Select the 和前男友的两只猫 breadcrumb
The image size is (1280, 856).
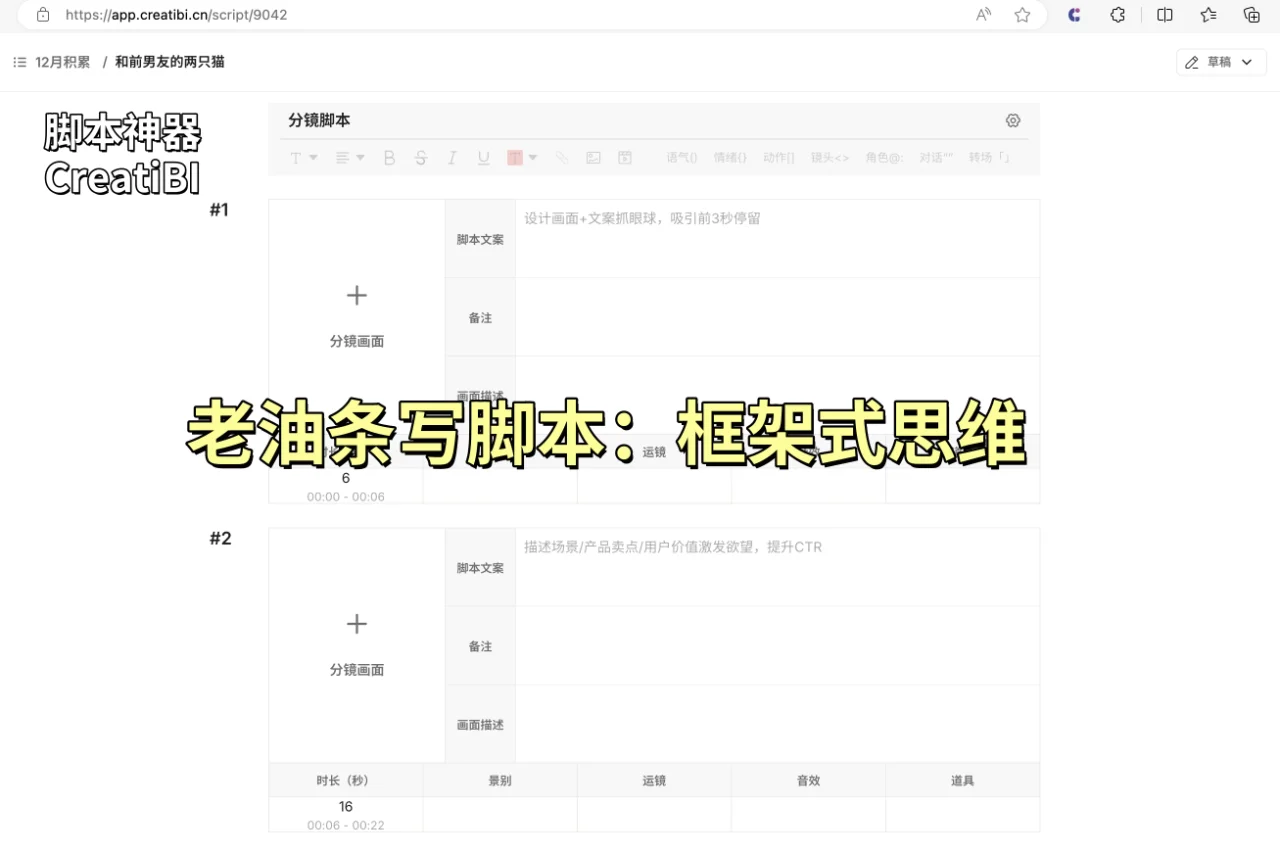169,61
